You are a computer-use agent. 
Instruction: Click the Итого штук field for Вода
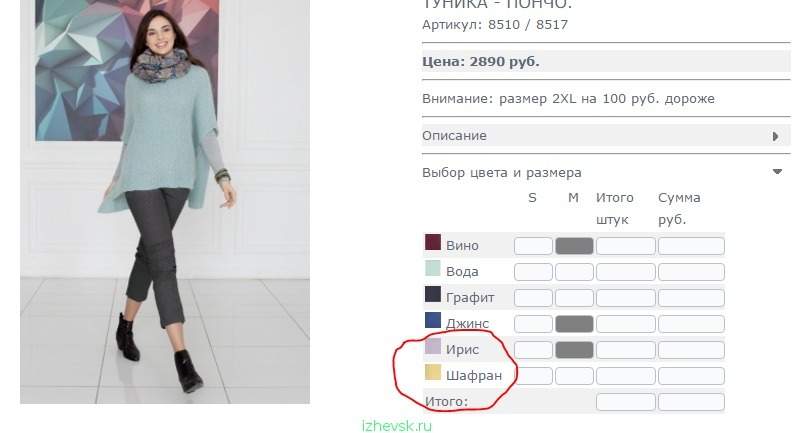626,272
